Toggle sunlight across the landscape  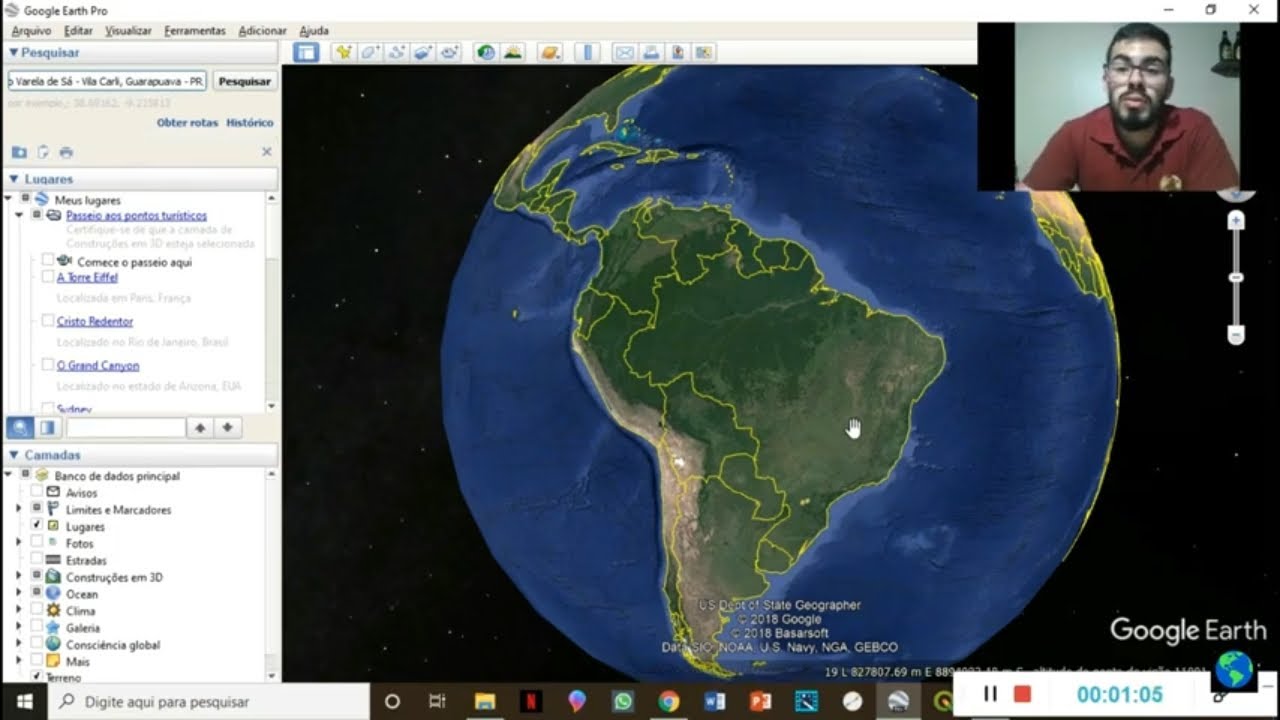coord(513,52)
